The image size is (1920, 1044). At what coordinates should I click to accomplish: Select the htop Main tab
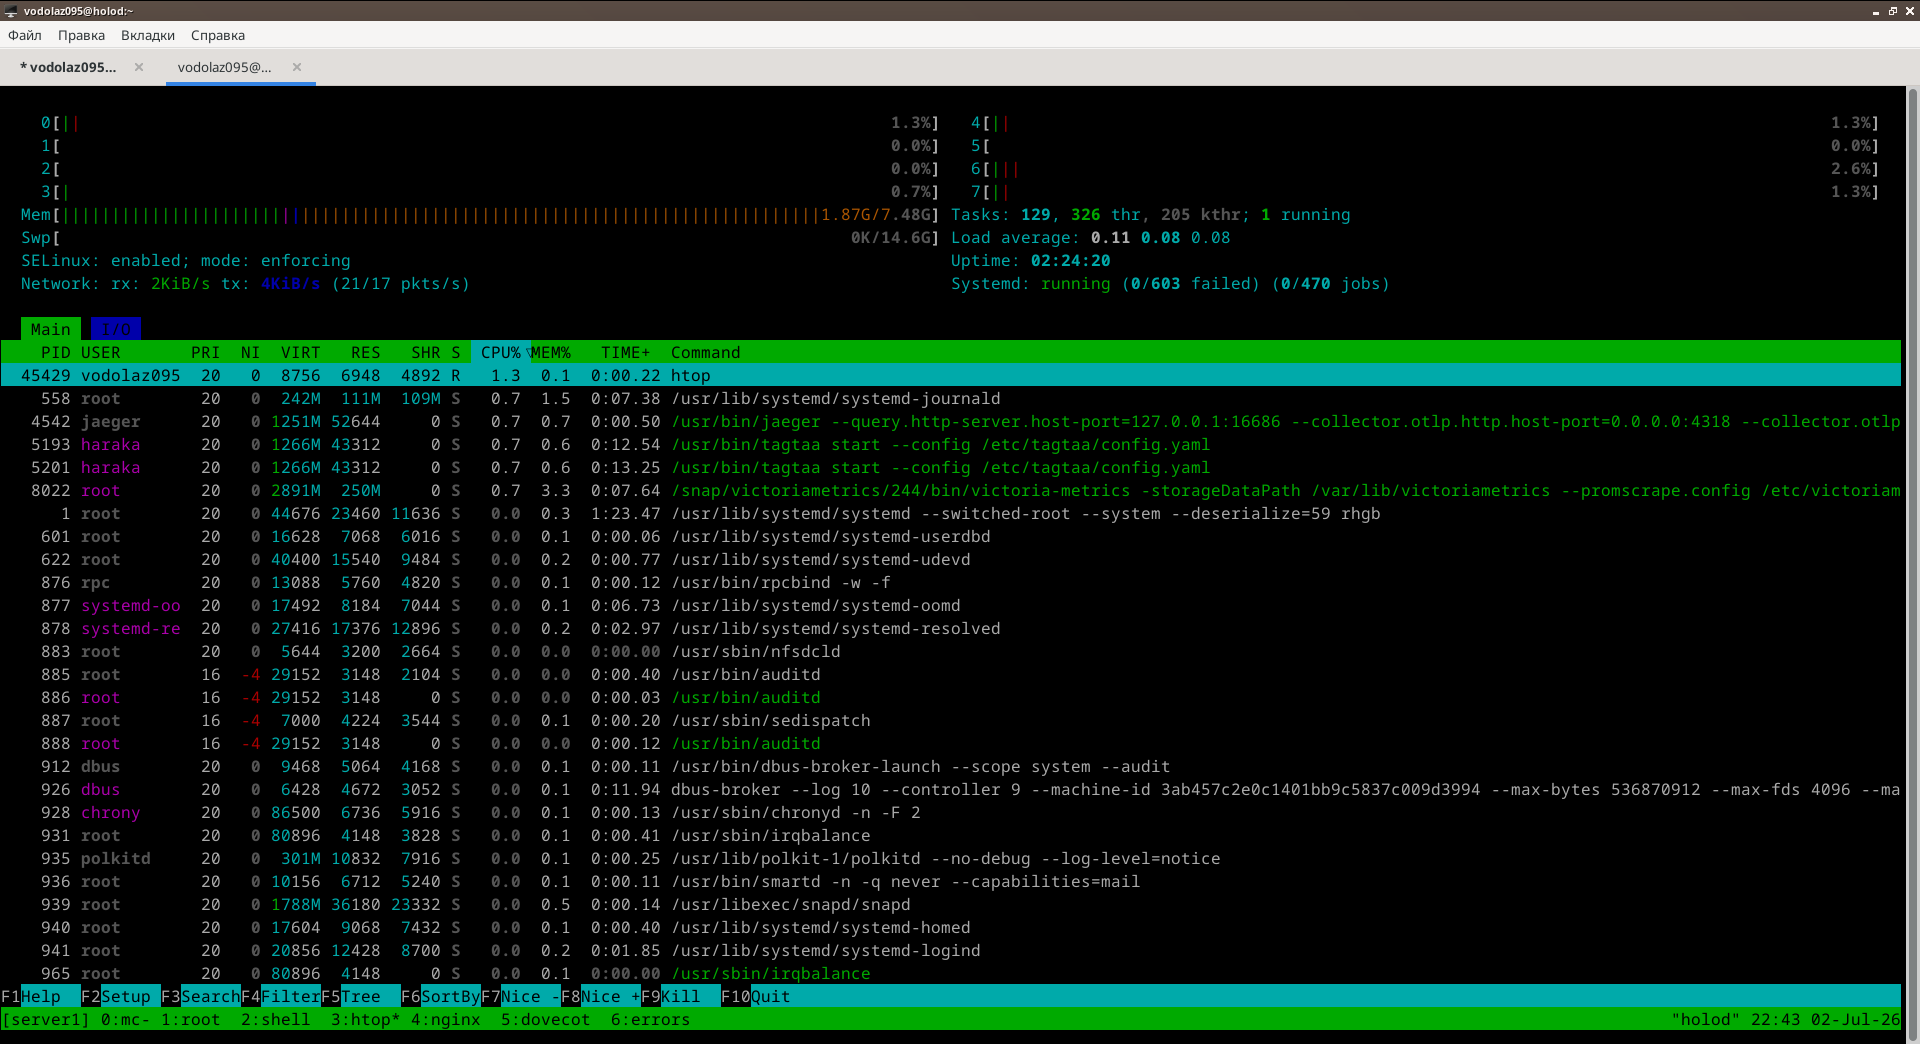pos(50,329)
